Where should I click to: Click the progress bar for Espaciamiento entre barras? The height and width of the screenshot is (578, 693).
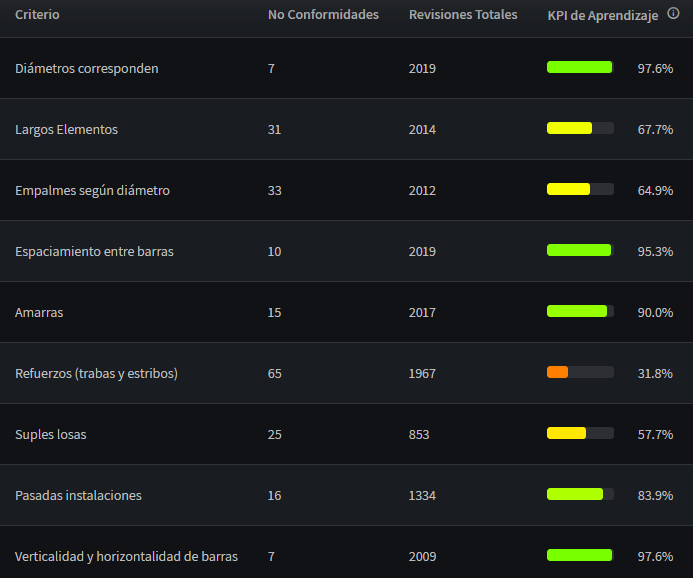pos(580,250)
